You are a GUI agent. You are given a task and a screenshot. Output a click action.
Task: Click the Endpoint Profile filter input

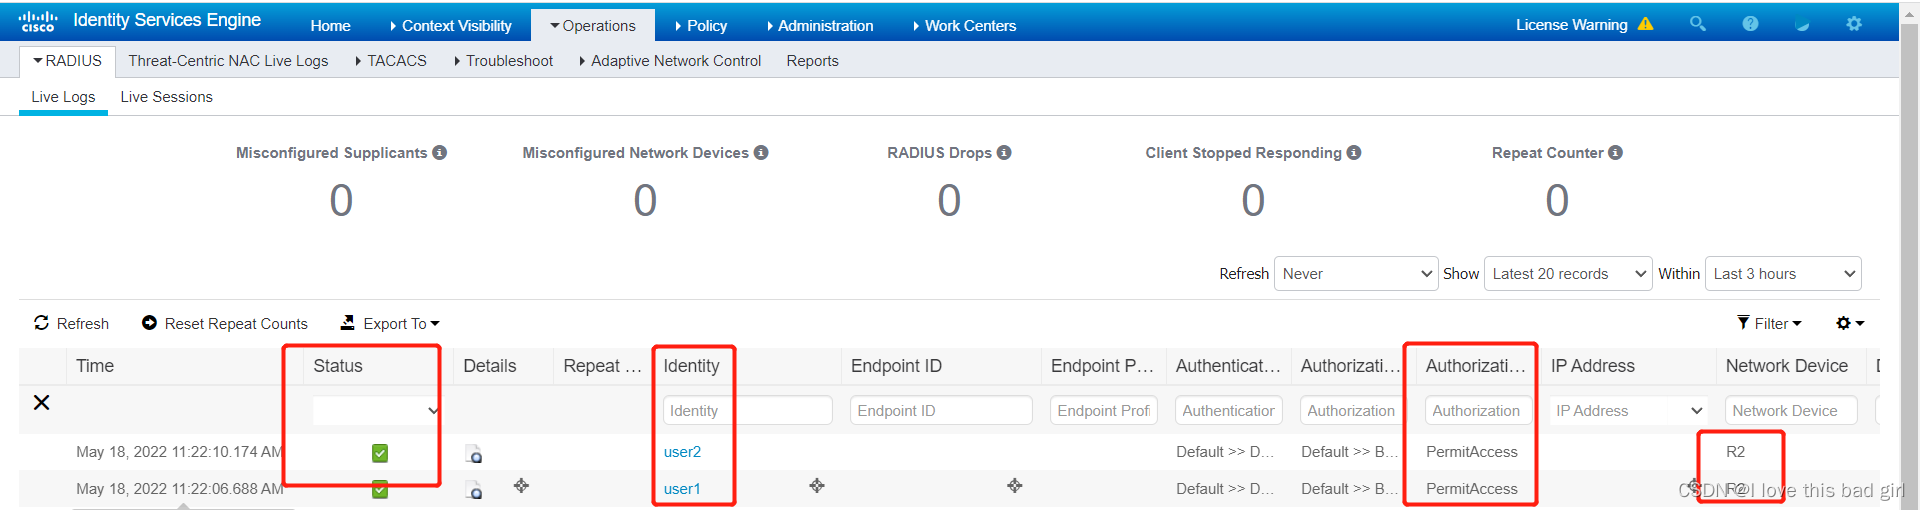[1104, 410]
